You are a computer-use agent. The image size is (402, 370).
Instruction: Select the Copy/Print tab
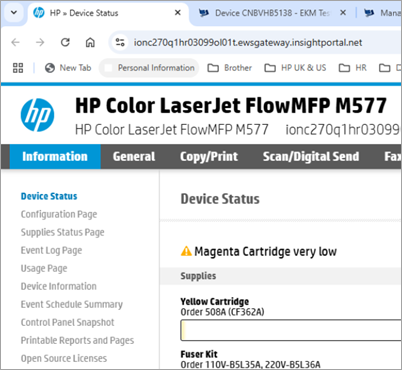tap(209, 156)
